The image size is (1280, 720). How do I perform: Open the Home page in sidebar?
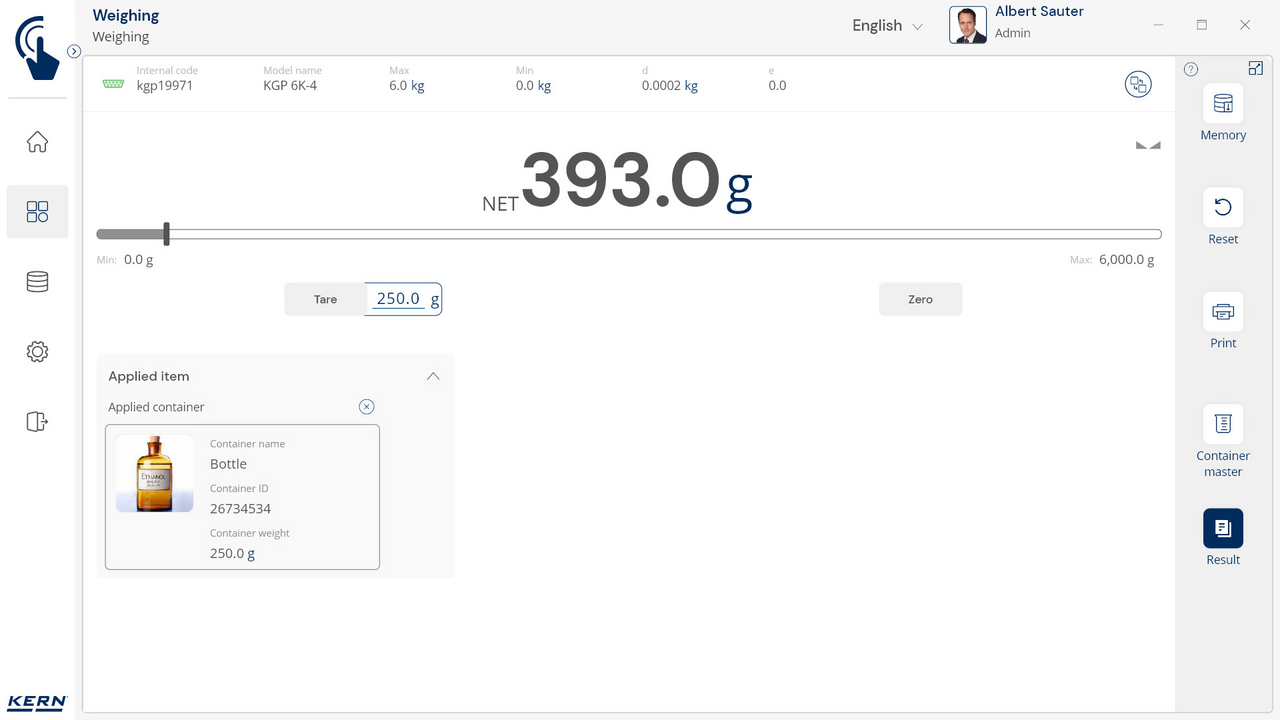pyautogui.click(x=37, y=142)
